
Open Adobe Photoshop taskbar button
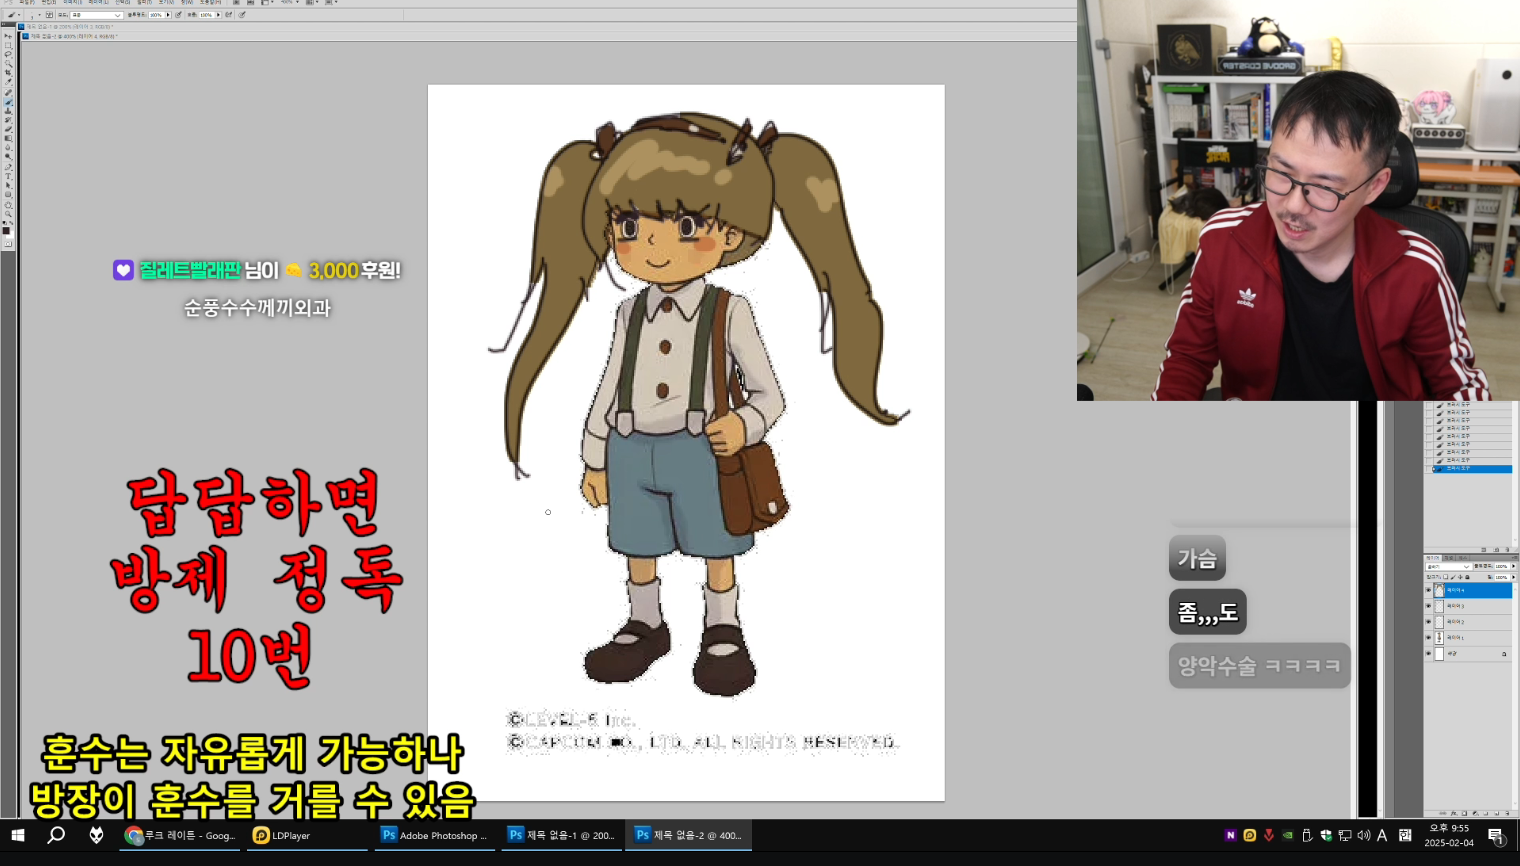(x=435, y=835)
